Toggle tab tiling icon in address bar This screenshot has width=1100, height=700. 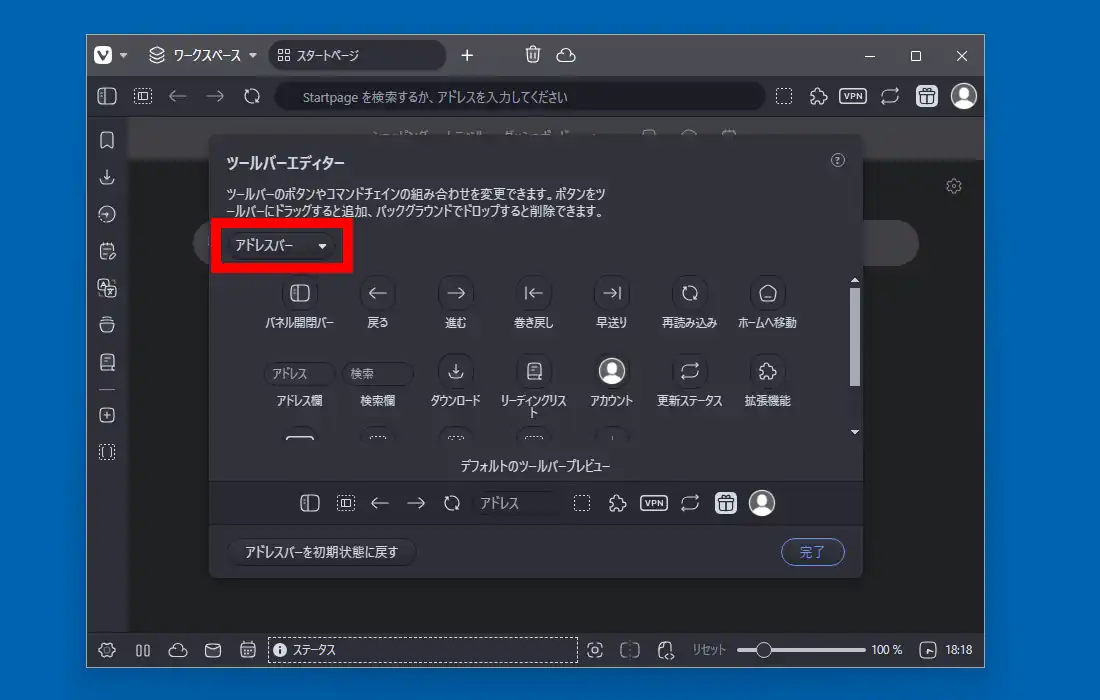click(143, 96)
